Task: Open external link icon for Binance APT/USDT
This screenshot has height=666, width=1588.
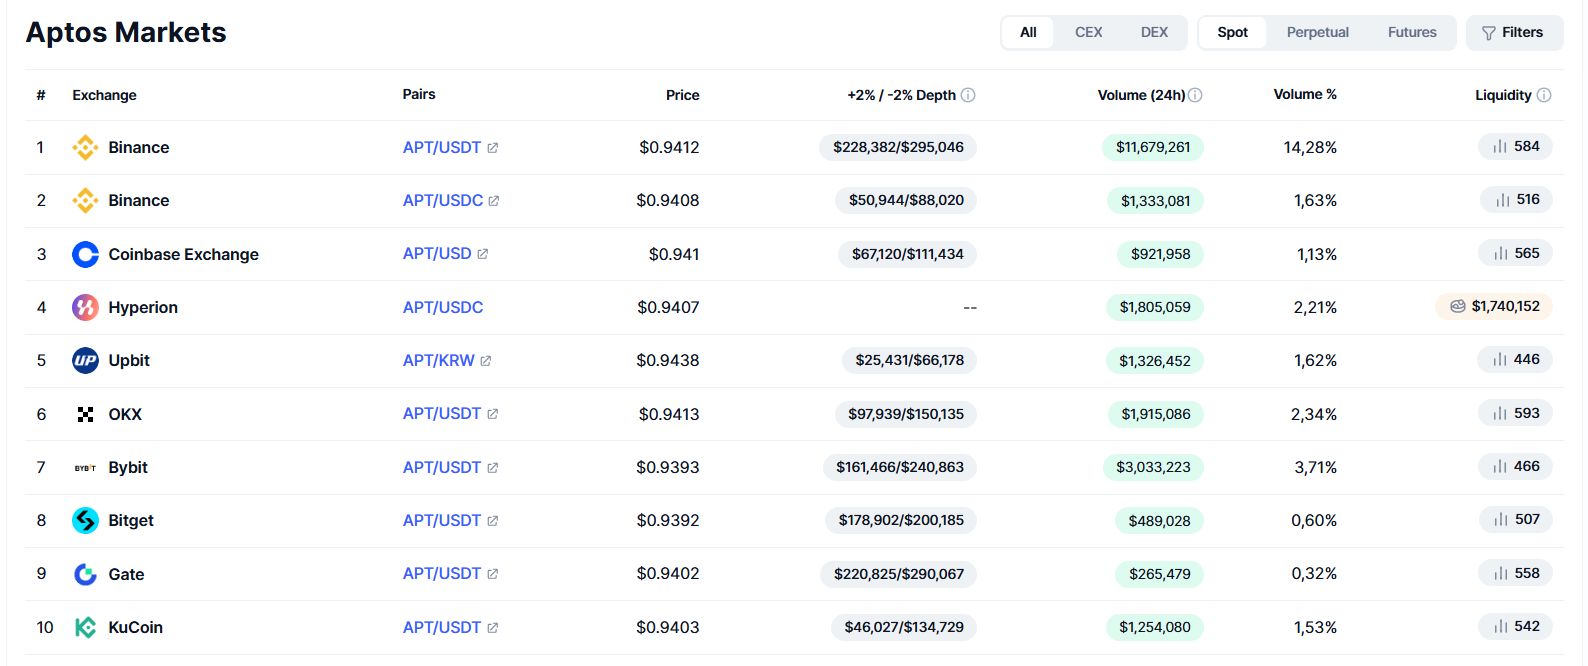Action: tap(493, 147)
